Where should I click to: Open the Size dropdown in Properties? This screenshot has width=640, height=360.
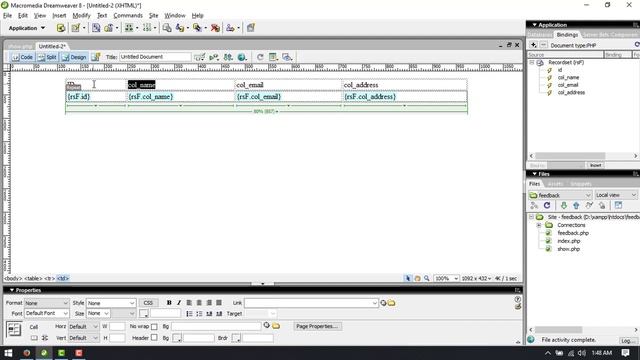98,313
